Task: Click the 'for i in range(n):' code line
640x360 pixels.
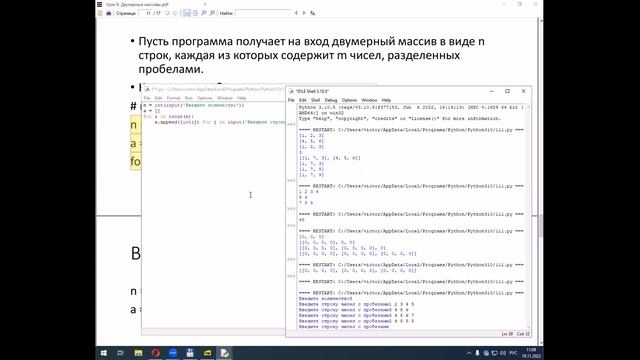Action: coord(169,116)
